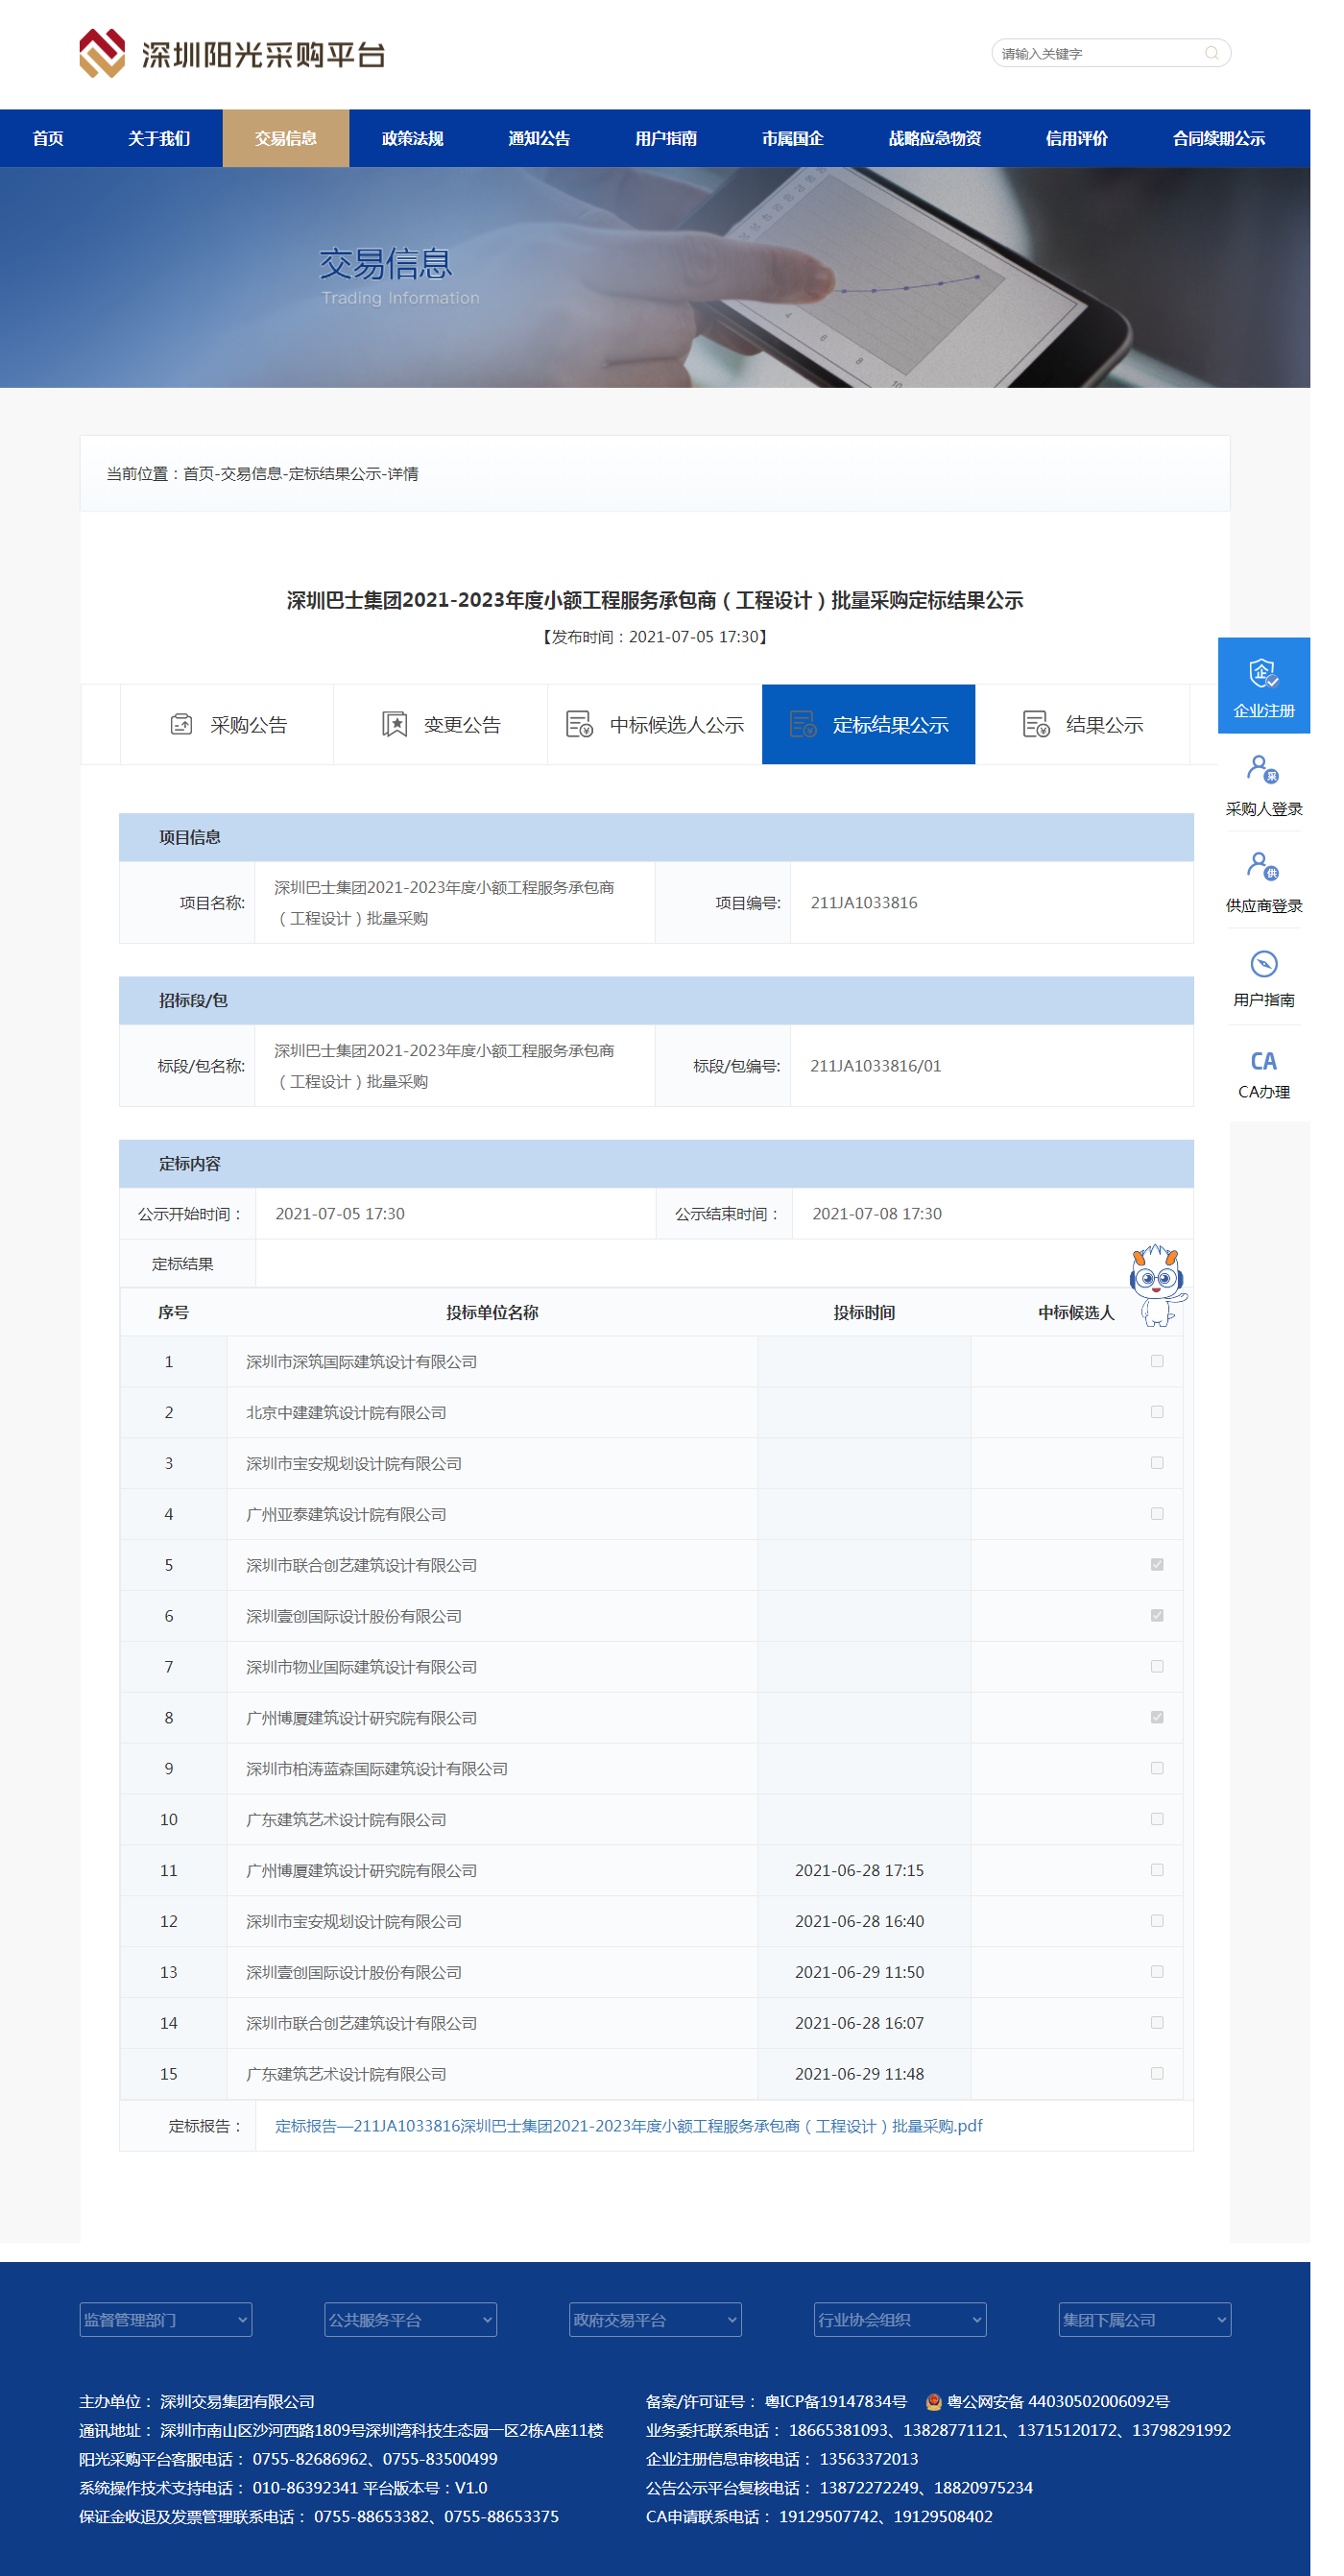Open 战略应急物资 menu item

point(935,138)
